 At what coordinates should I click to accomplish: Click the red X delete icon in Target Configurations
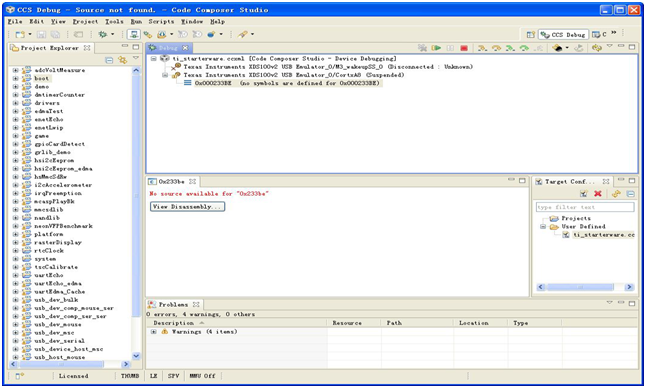click(598, 193)
